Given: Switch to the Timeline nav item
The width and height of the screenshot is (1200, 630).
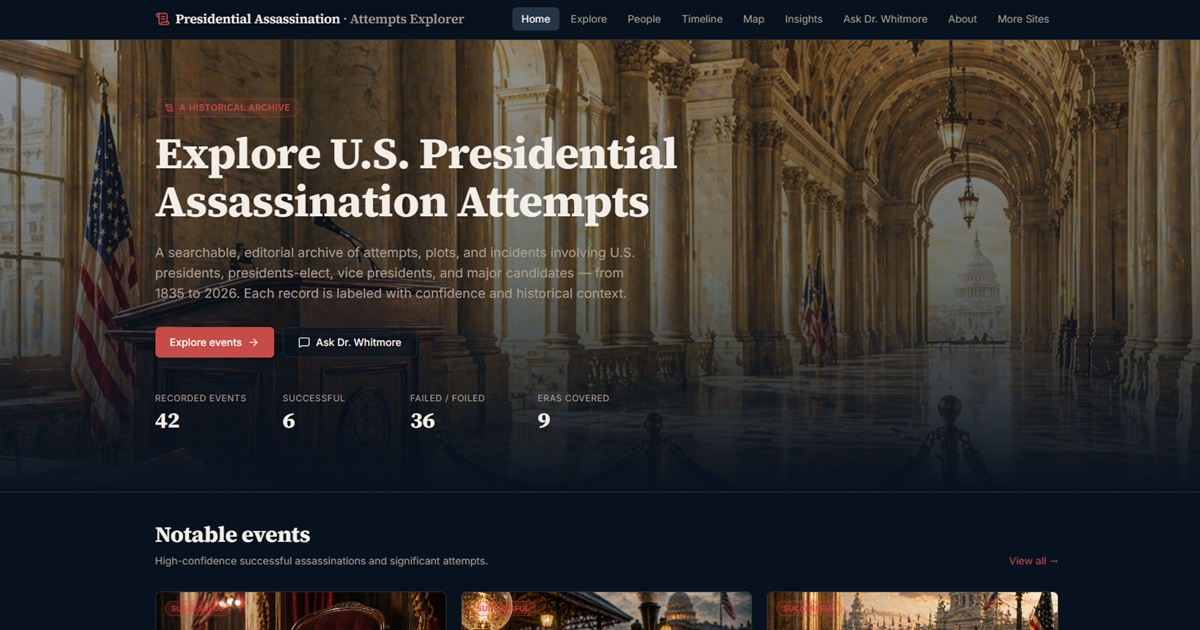Looking at the screenshot, I should [702, 19].
